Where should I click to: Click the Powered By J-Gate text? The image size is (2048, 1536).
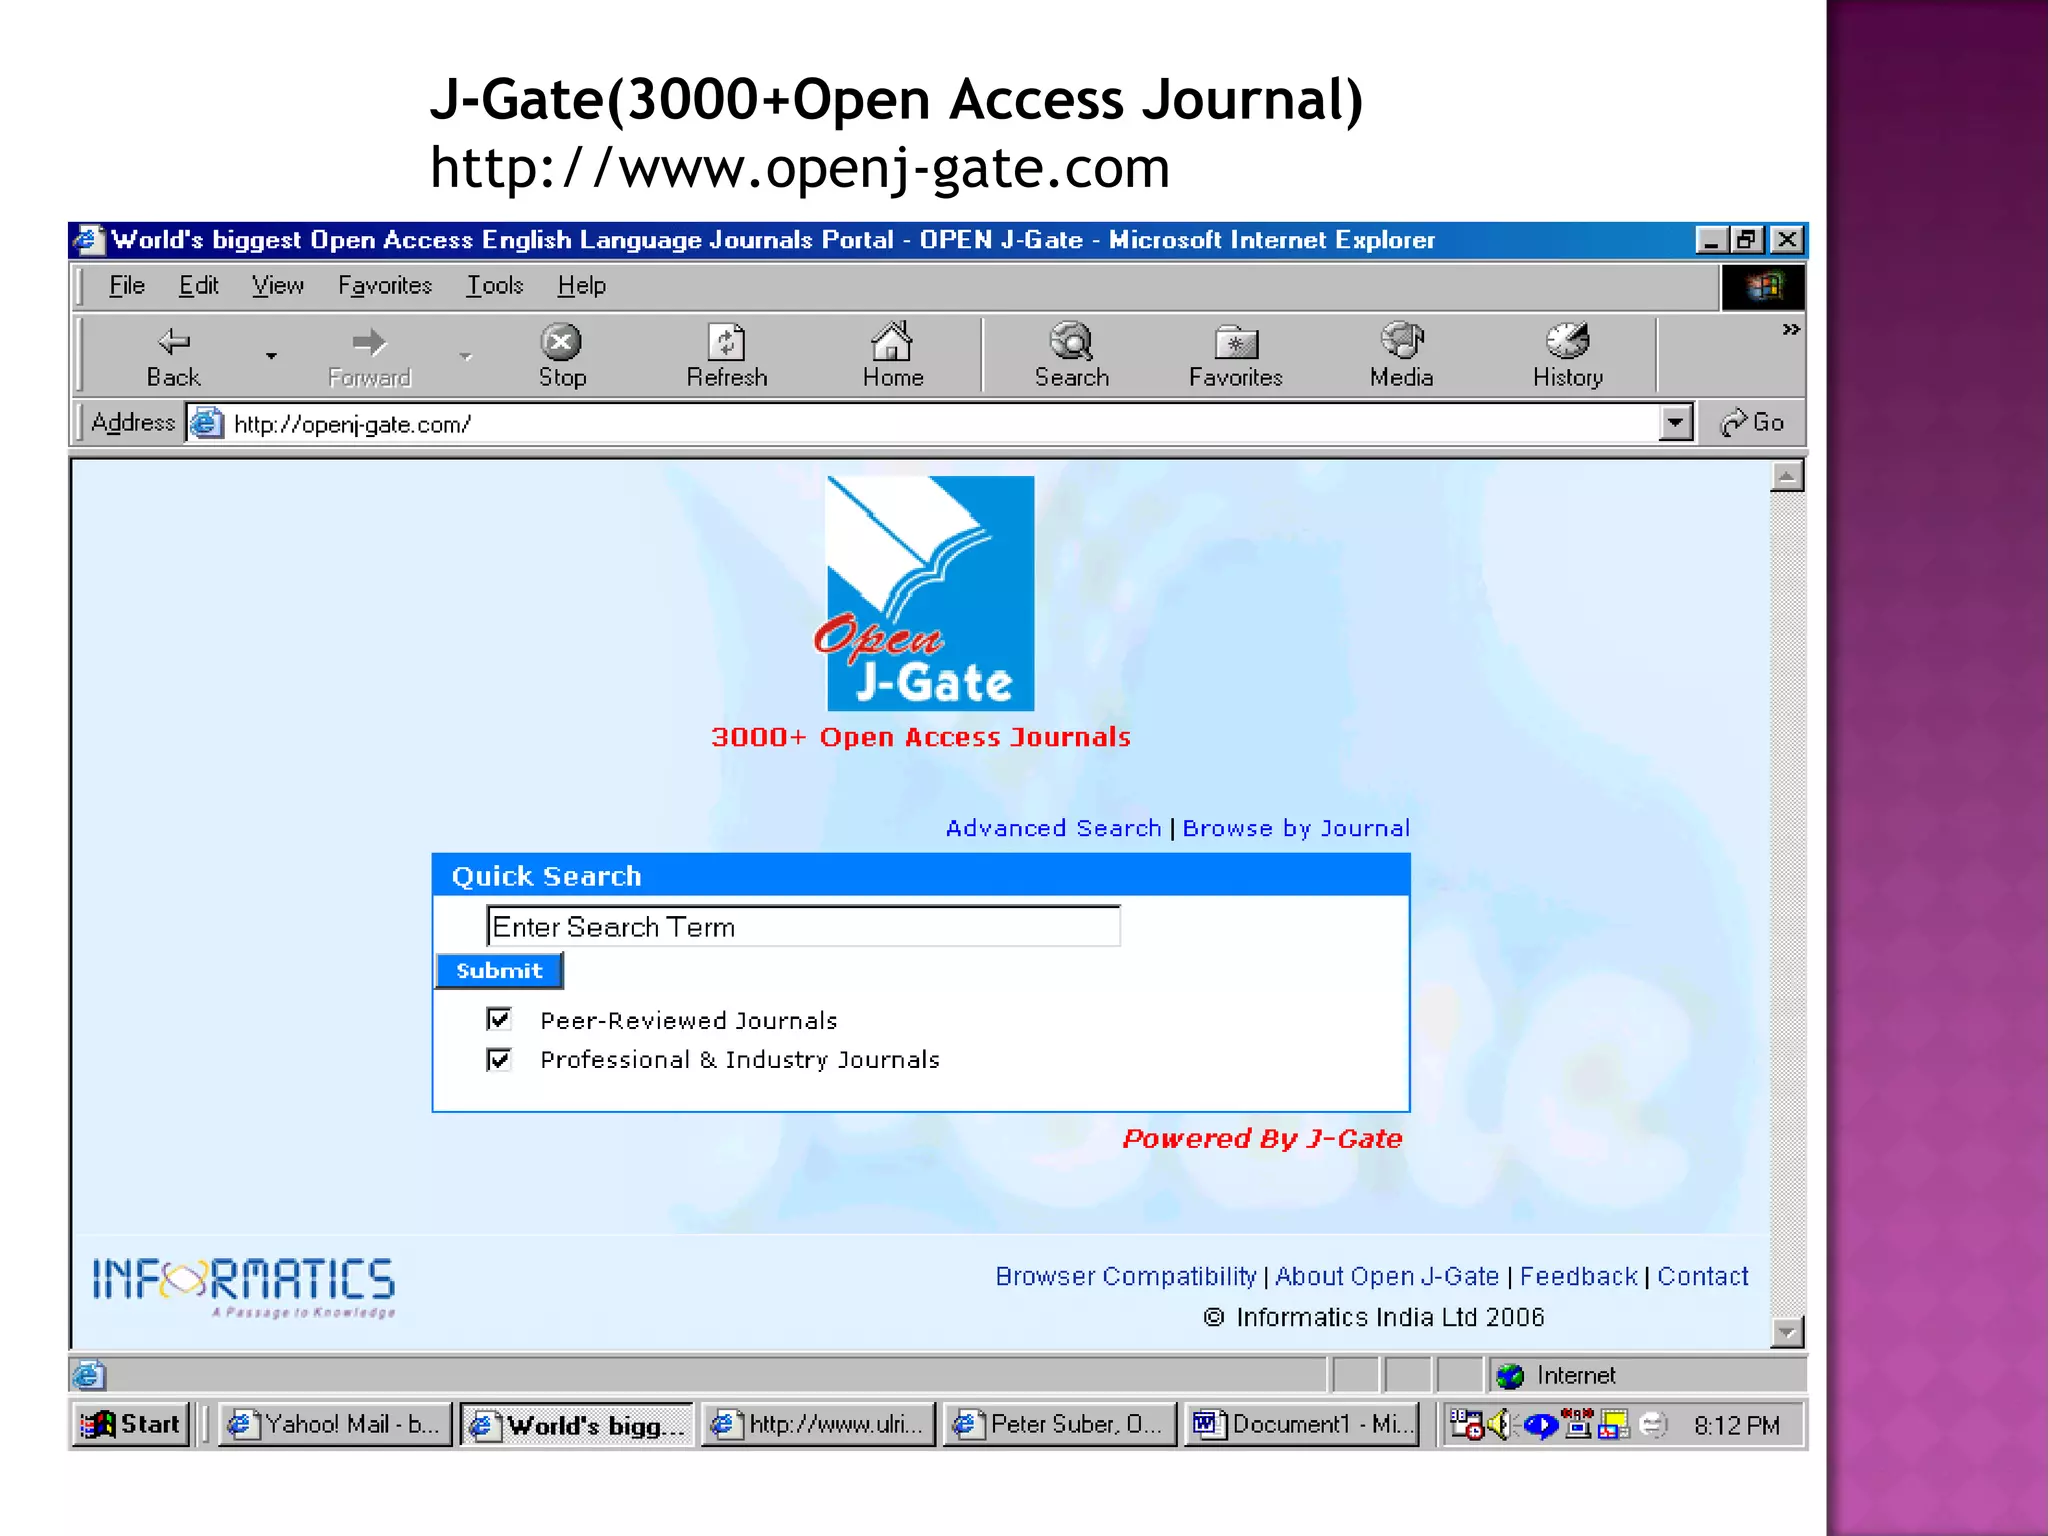point(1262,1139)
